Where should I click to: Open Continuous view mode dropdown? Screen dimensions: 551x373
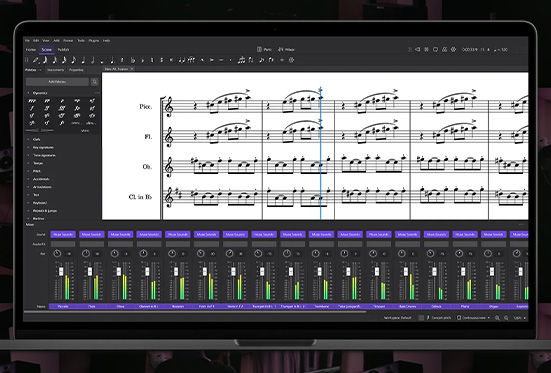click(473, 318)
